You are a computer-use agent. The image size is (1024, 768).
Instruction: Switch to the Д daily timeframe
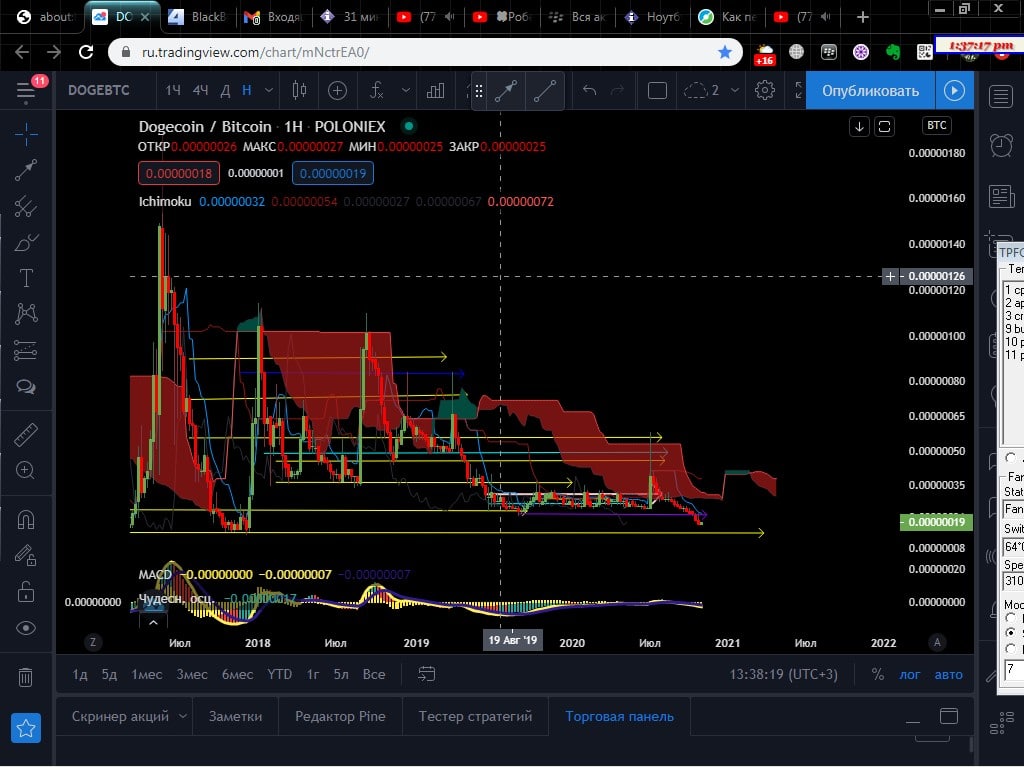[225, 91]
